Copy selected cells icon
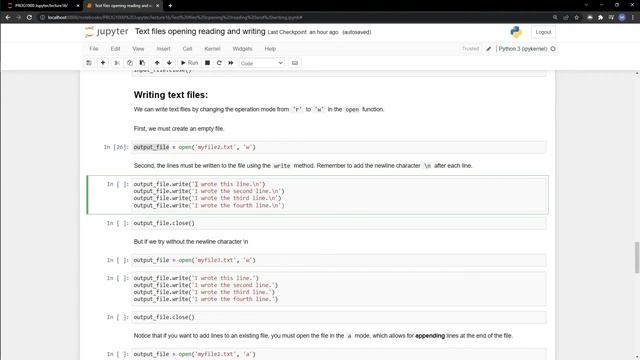The image size is (640, 360). [x=129, y=63]
